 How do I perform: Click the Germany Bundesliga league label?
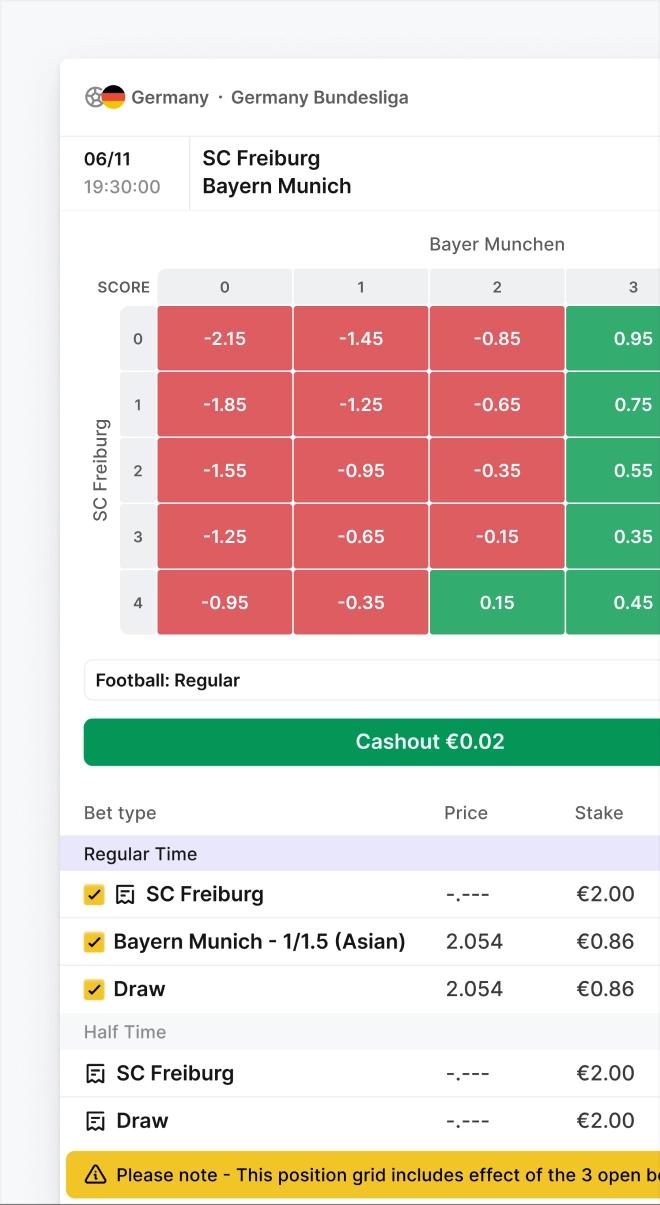coord(319,98)
